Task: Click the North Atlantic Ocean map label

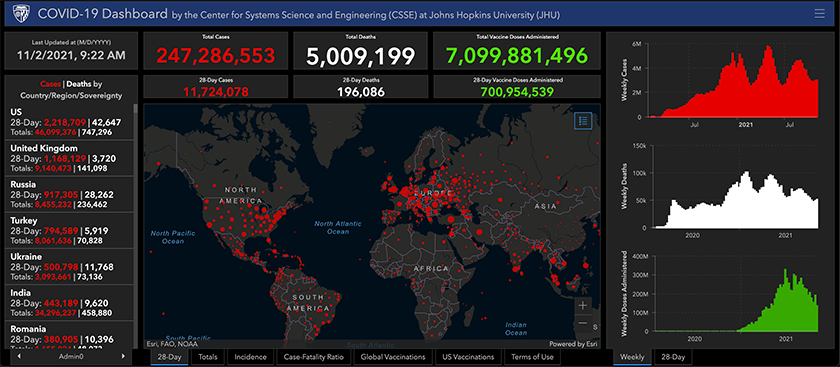Action: (338, 227)
